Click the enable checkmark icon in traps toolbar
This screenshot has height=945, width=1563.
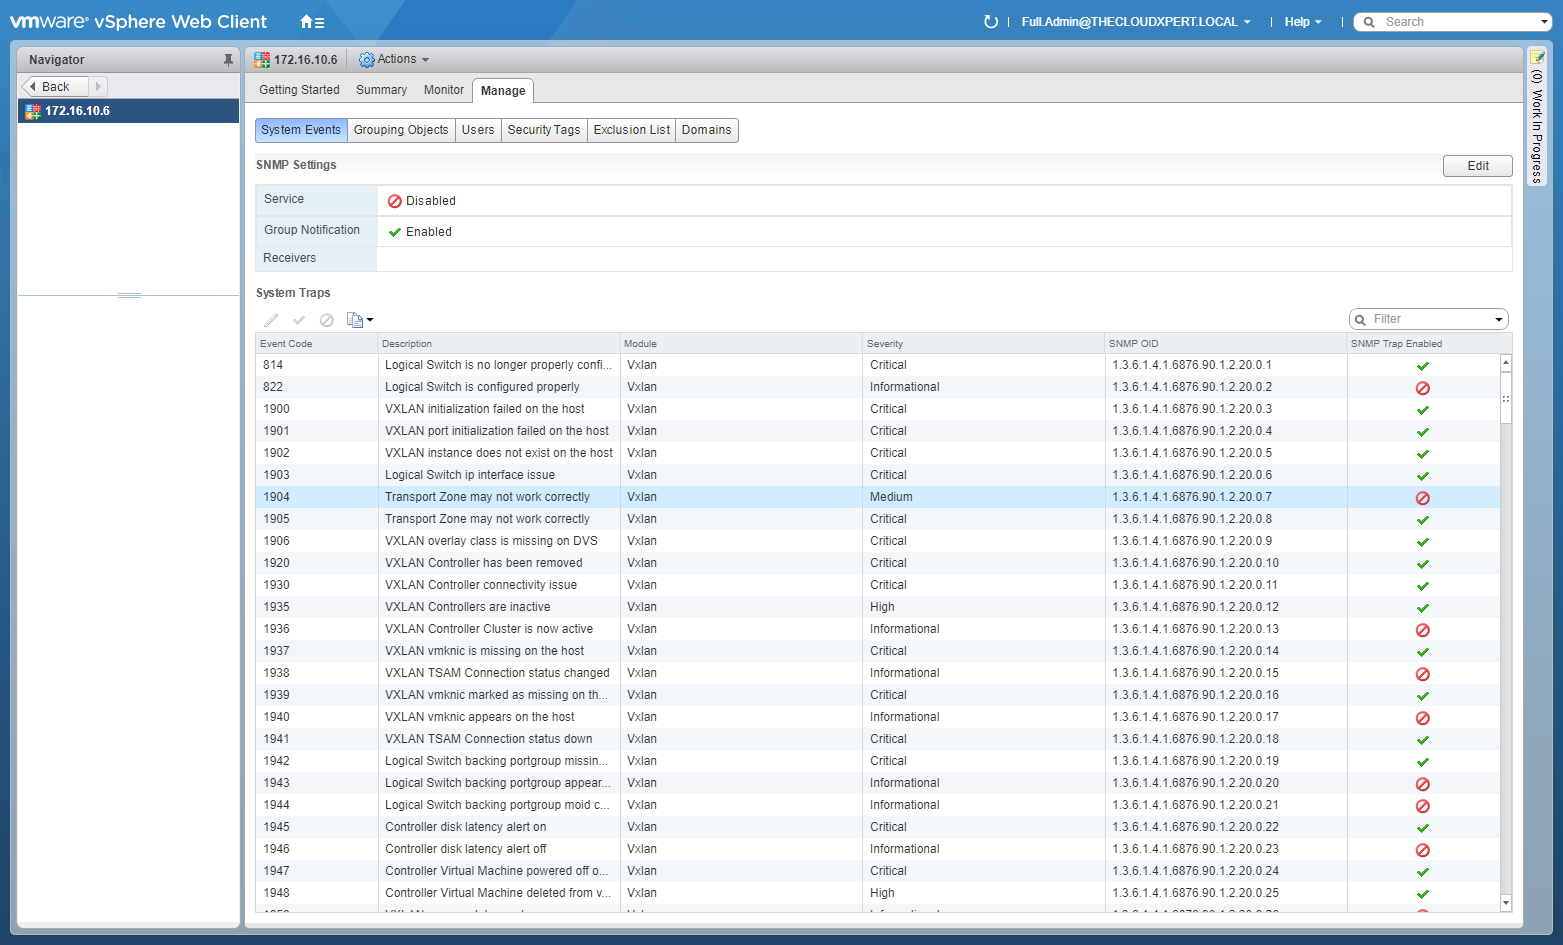coord(299,320)
